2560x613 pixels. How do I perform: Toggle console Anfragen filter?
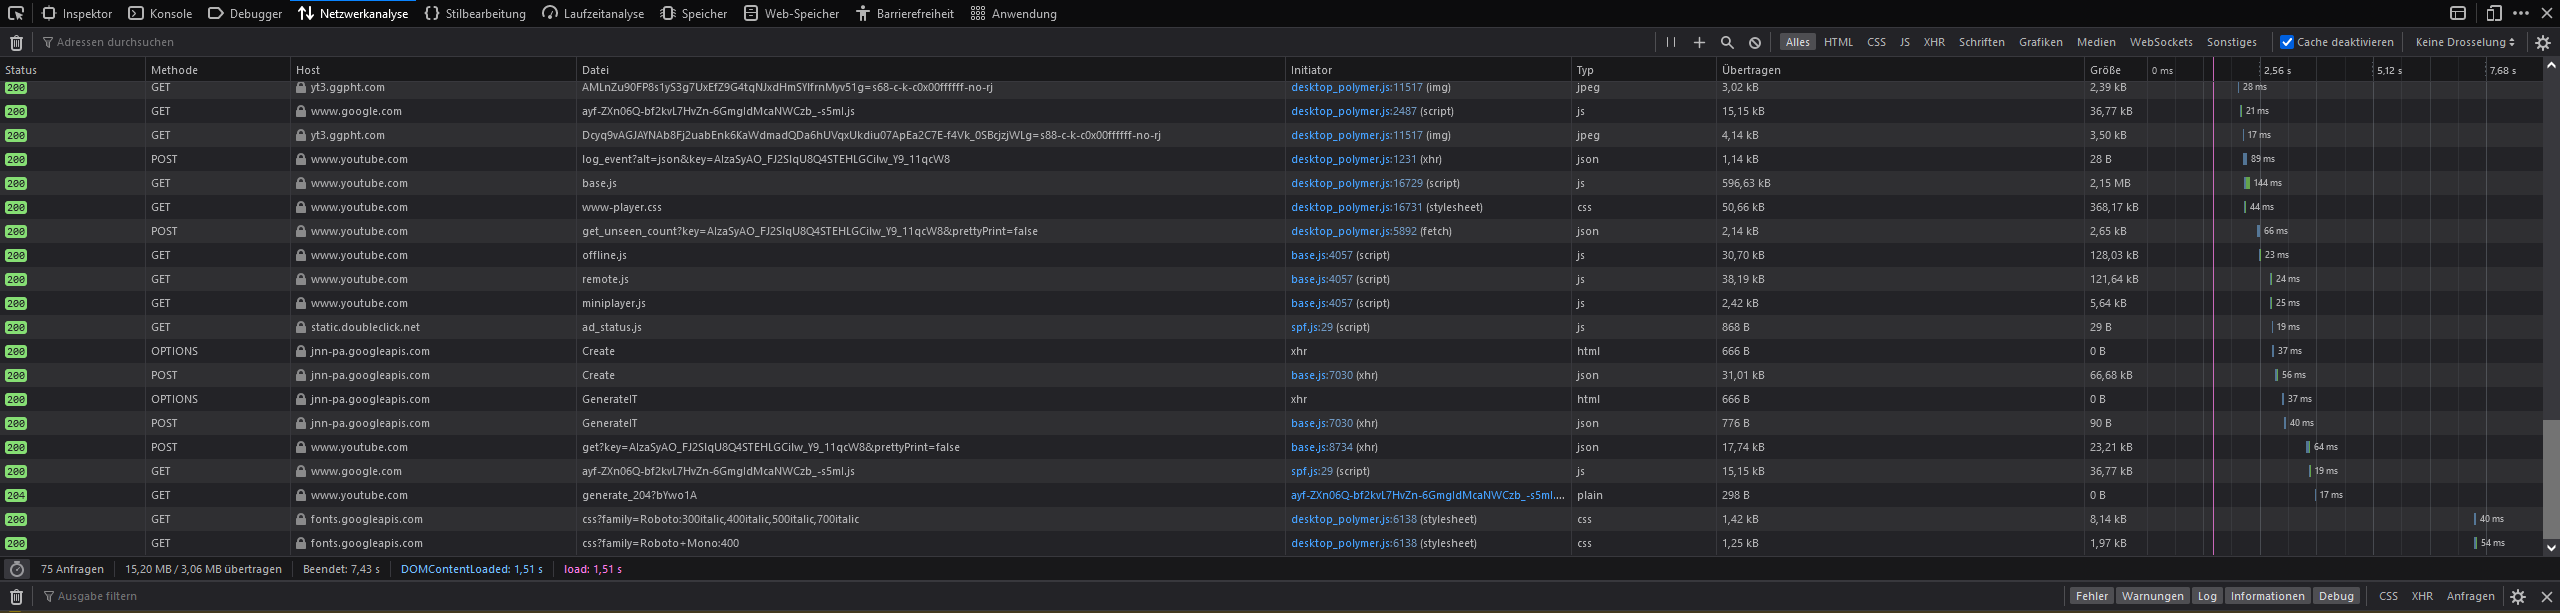(2470, 596)
